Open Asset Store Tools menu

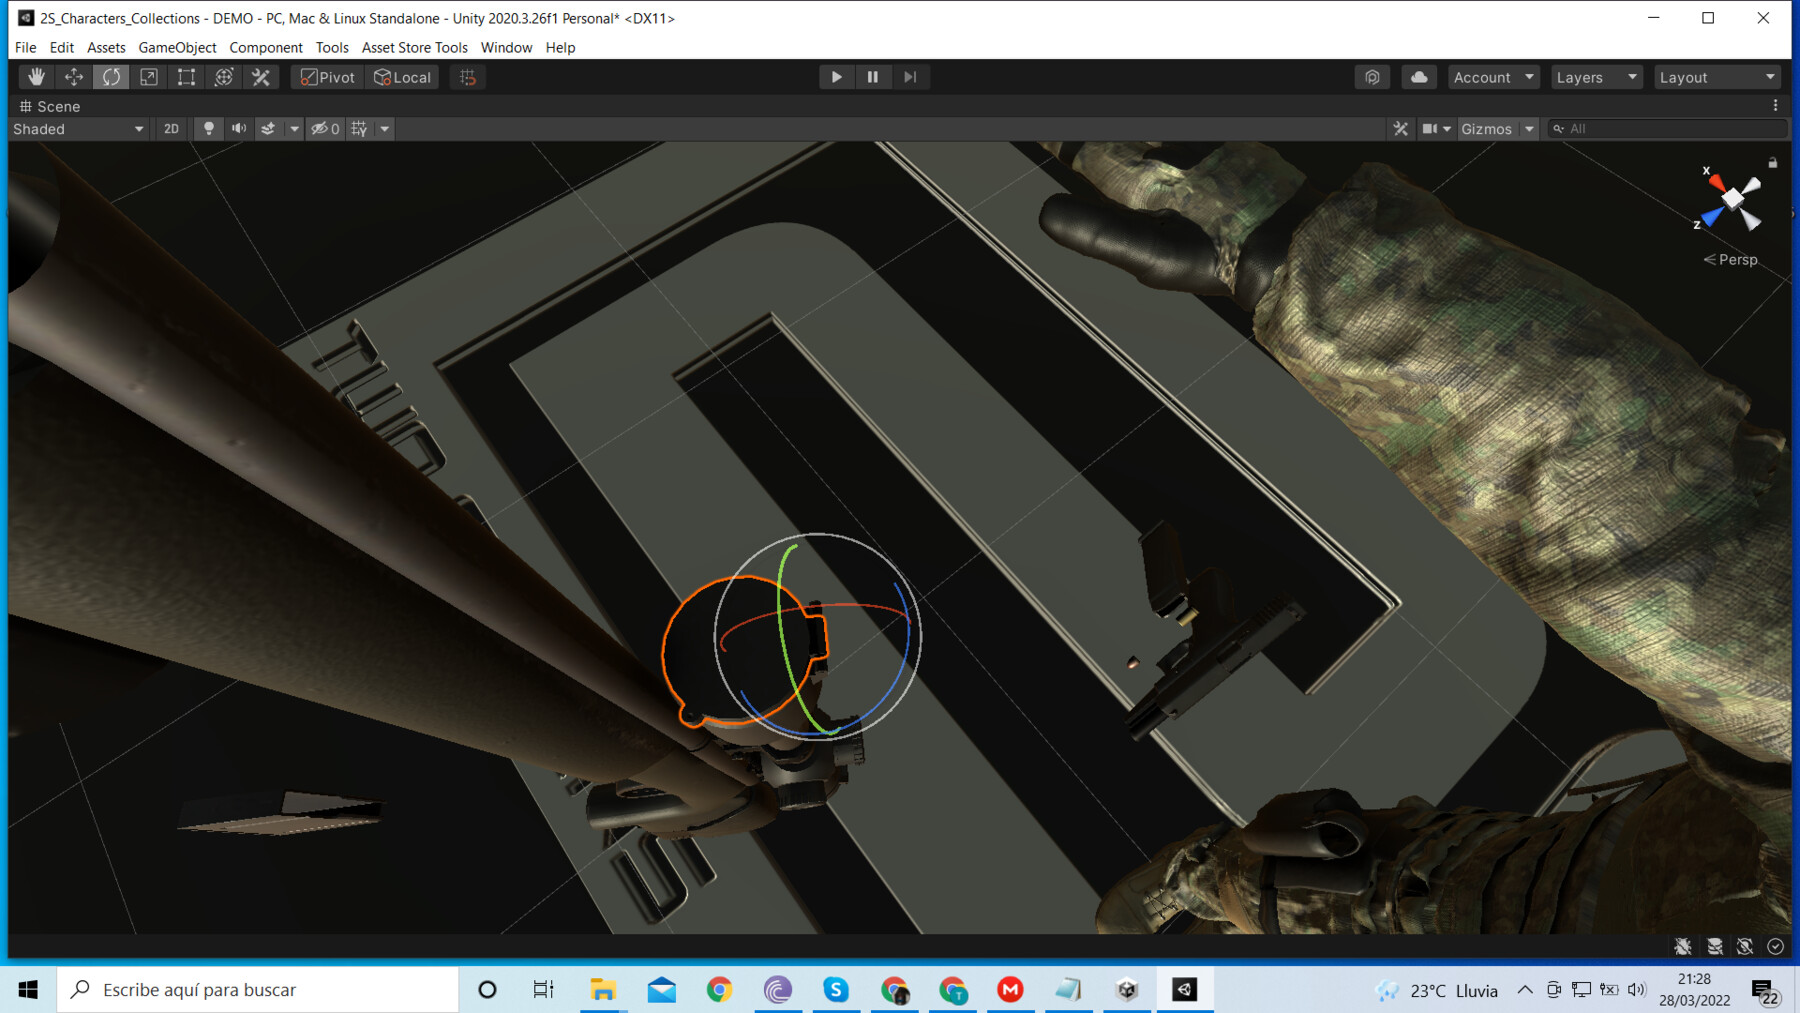point(415,47)
